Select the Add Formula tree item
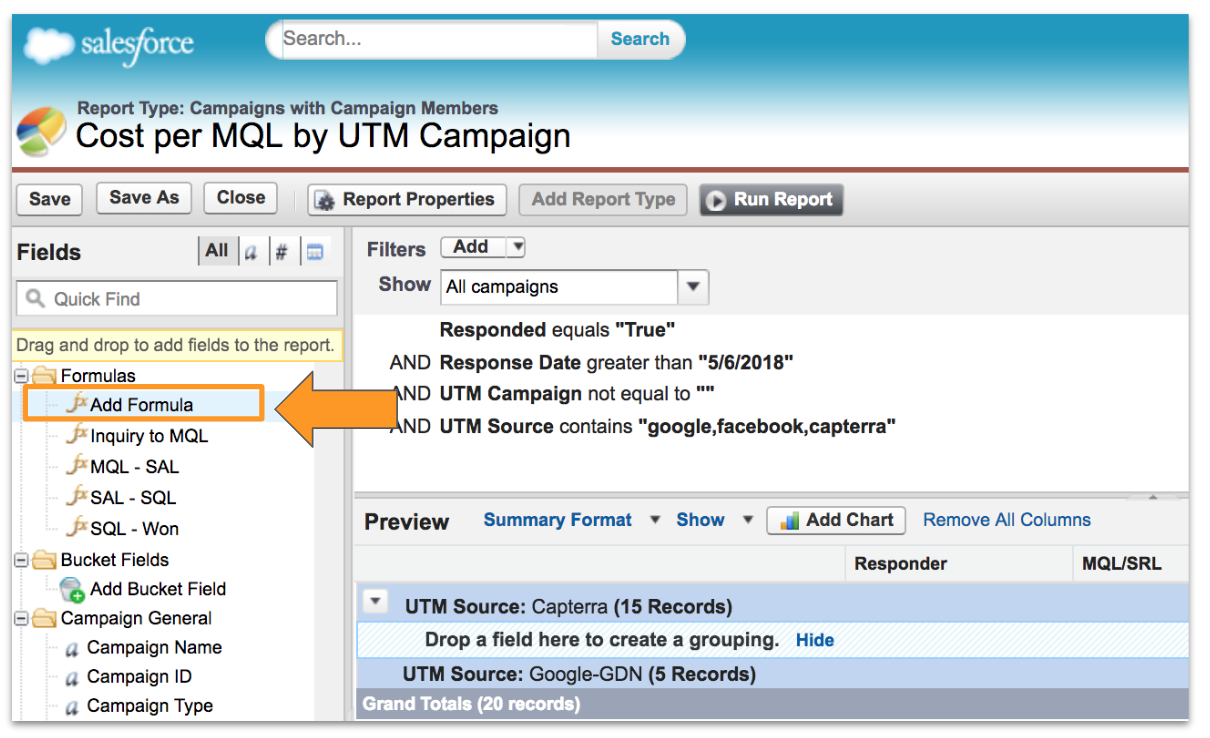1210x738 pixels. pos(142,405)
